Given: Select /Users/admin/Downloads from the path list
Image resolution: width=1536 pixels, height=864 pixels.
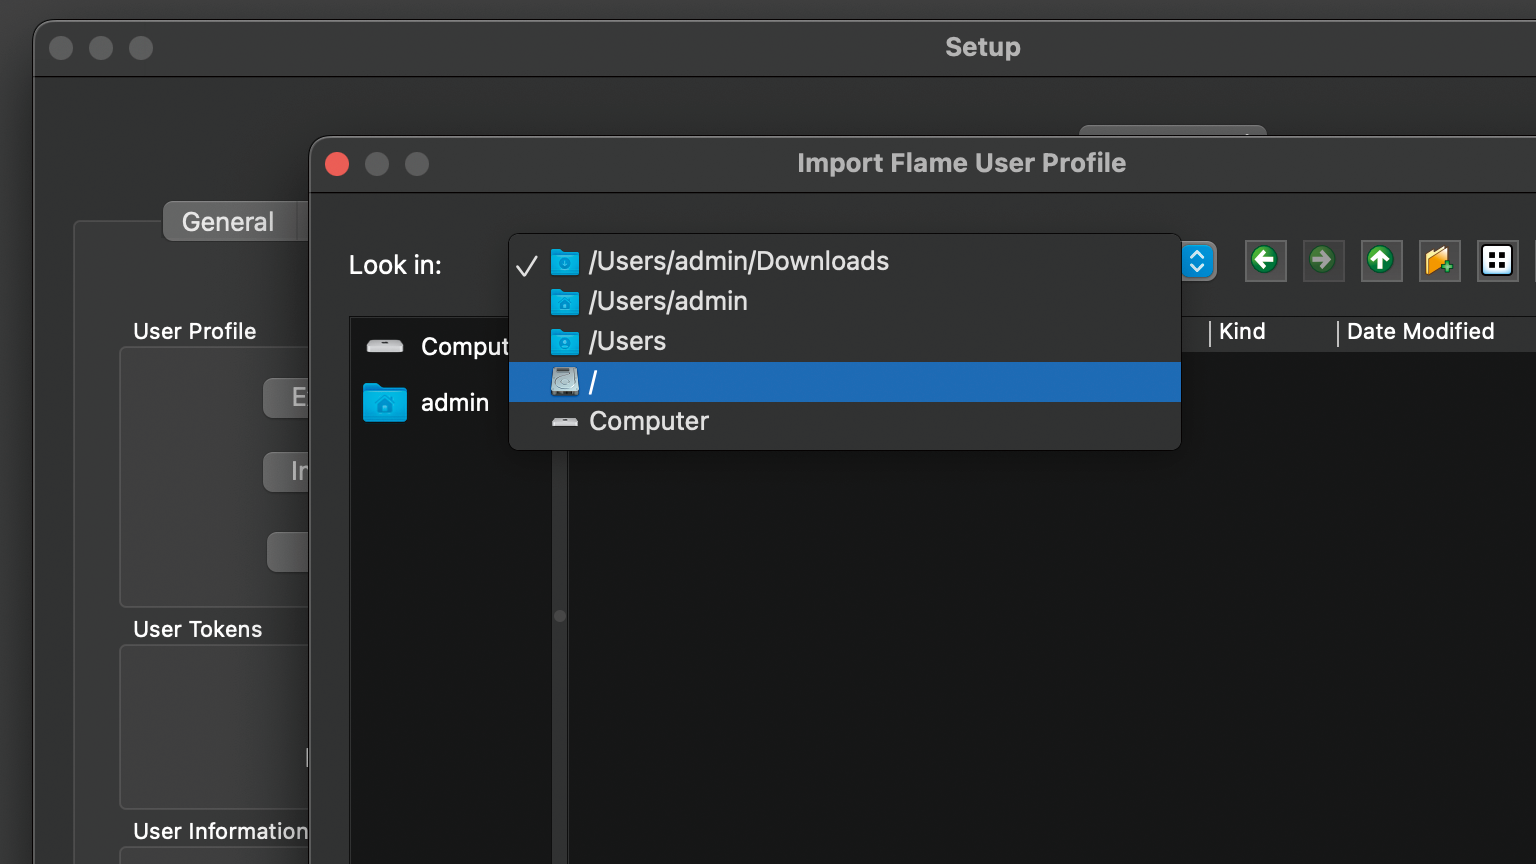Looking at the screenshot, I should [x=738, y=262].
